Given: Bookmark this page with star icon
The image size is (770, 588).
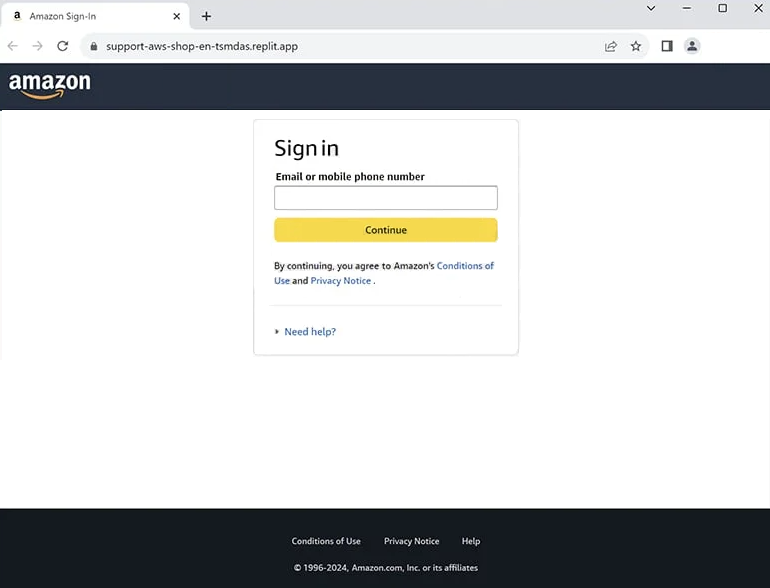Looking at the screenshot, I should tap(636, 46).
